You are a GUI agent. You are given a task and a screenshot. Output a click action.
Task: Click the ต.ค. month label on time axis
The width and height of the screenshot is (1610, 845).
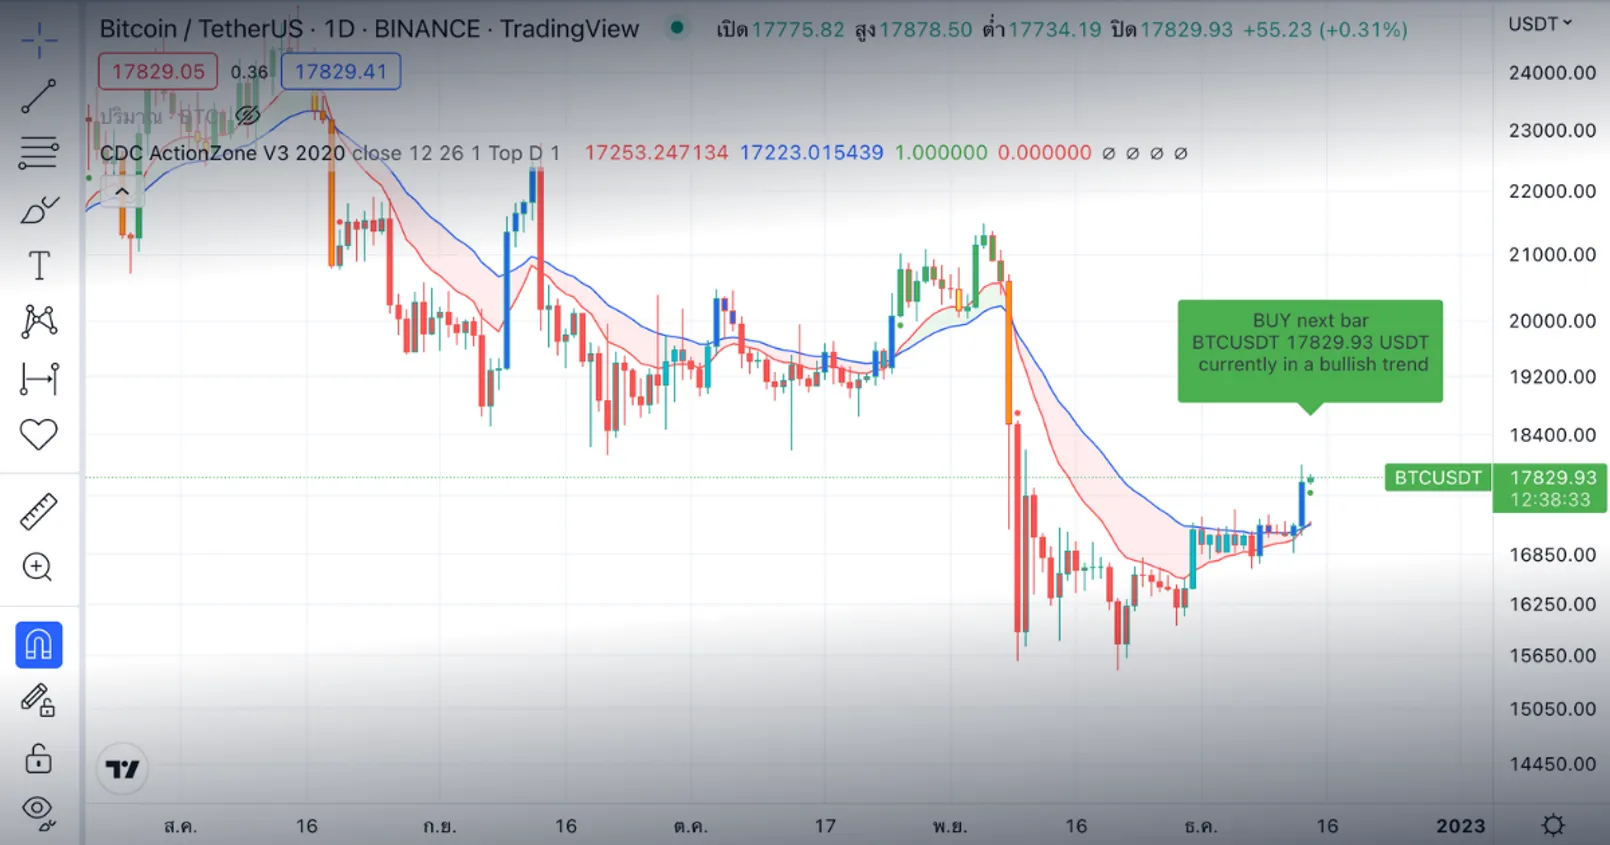point(690,826)
